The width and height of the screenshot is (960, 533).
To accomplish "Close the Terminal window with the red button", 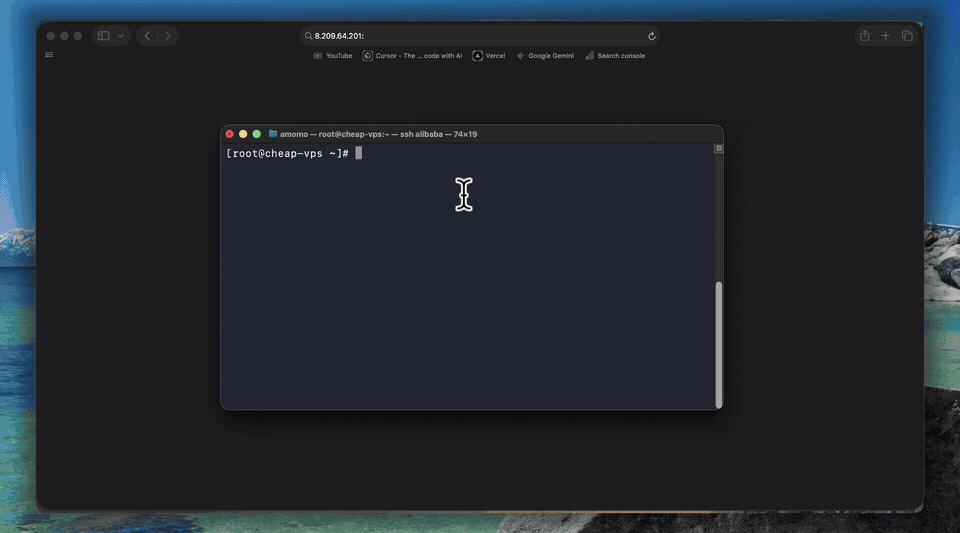I will [230, 134].
